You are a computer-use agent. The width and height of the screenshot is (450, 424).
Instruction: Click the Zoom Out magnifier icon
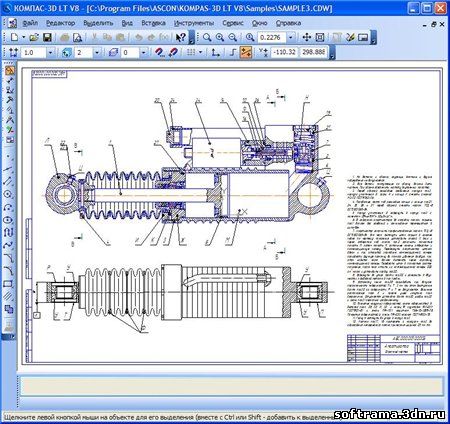(232, 37)
